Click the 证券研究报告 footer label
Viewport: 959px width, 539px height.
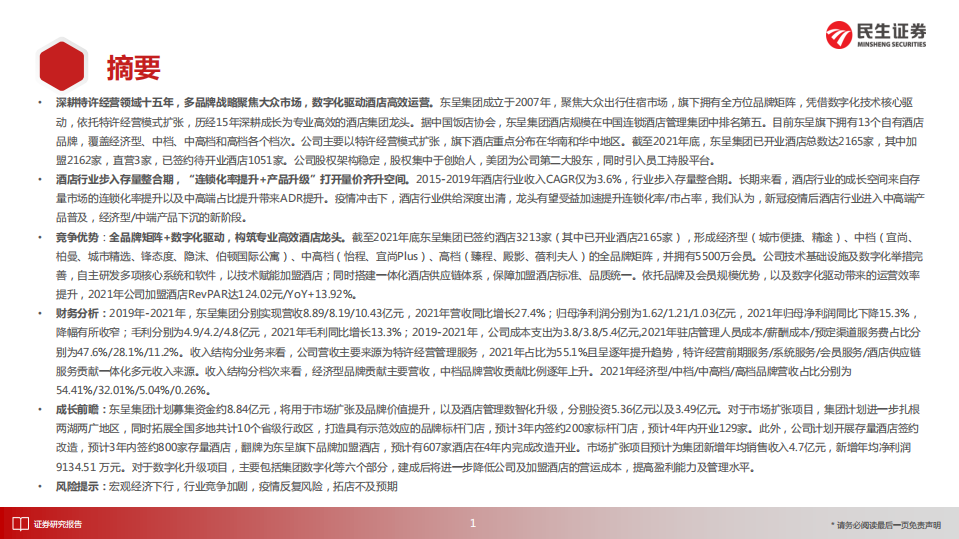pos(57,524)
